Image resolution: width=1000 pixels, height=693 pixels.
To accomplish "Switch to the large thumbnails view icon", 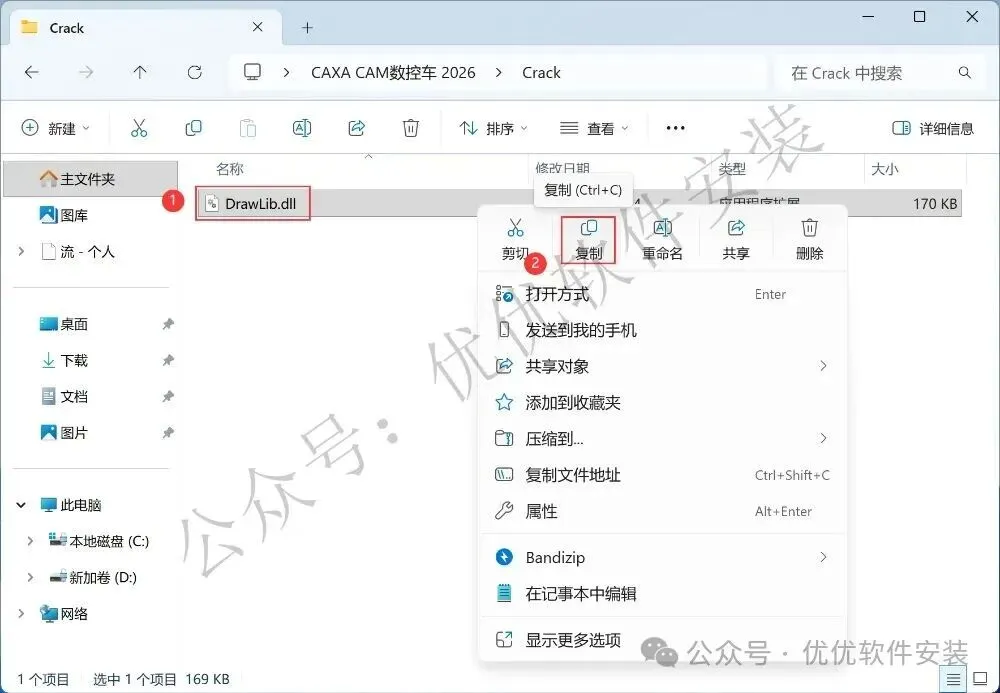I will [980, 679].
